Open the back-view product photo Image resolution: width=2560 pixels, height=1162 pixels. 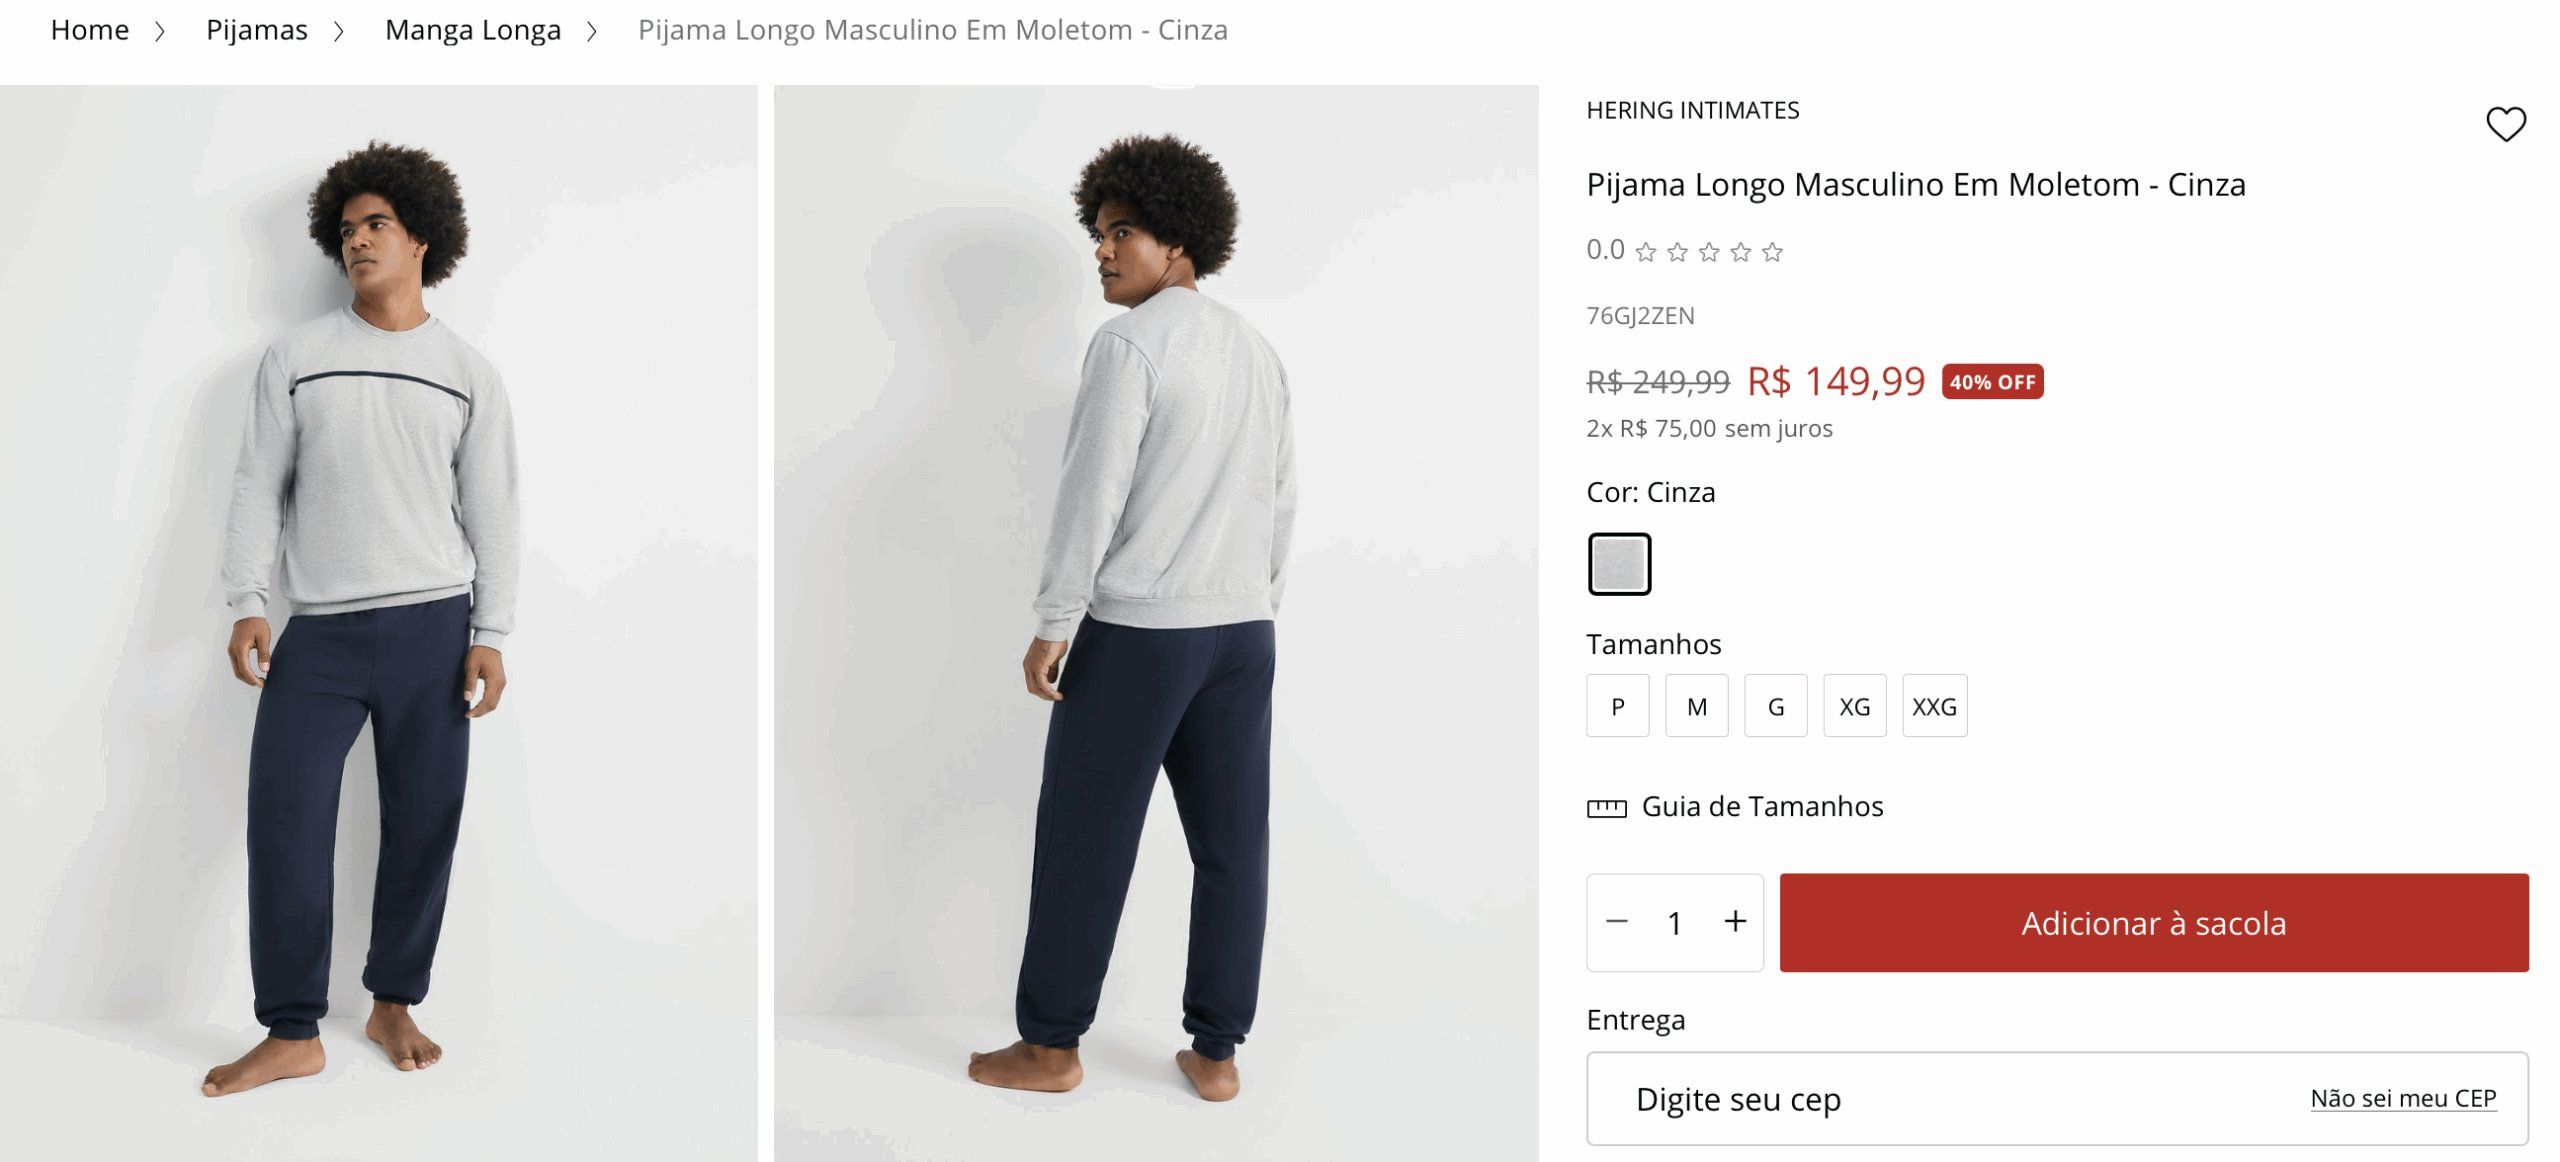[x=1155, y=623]
